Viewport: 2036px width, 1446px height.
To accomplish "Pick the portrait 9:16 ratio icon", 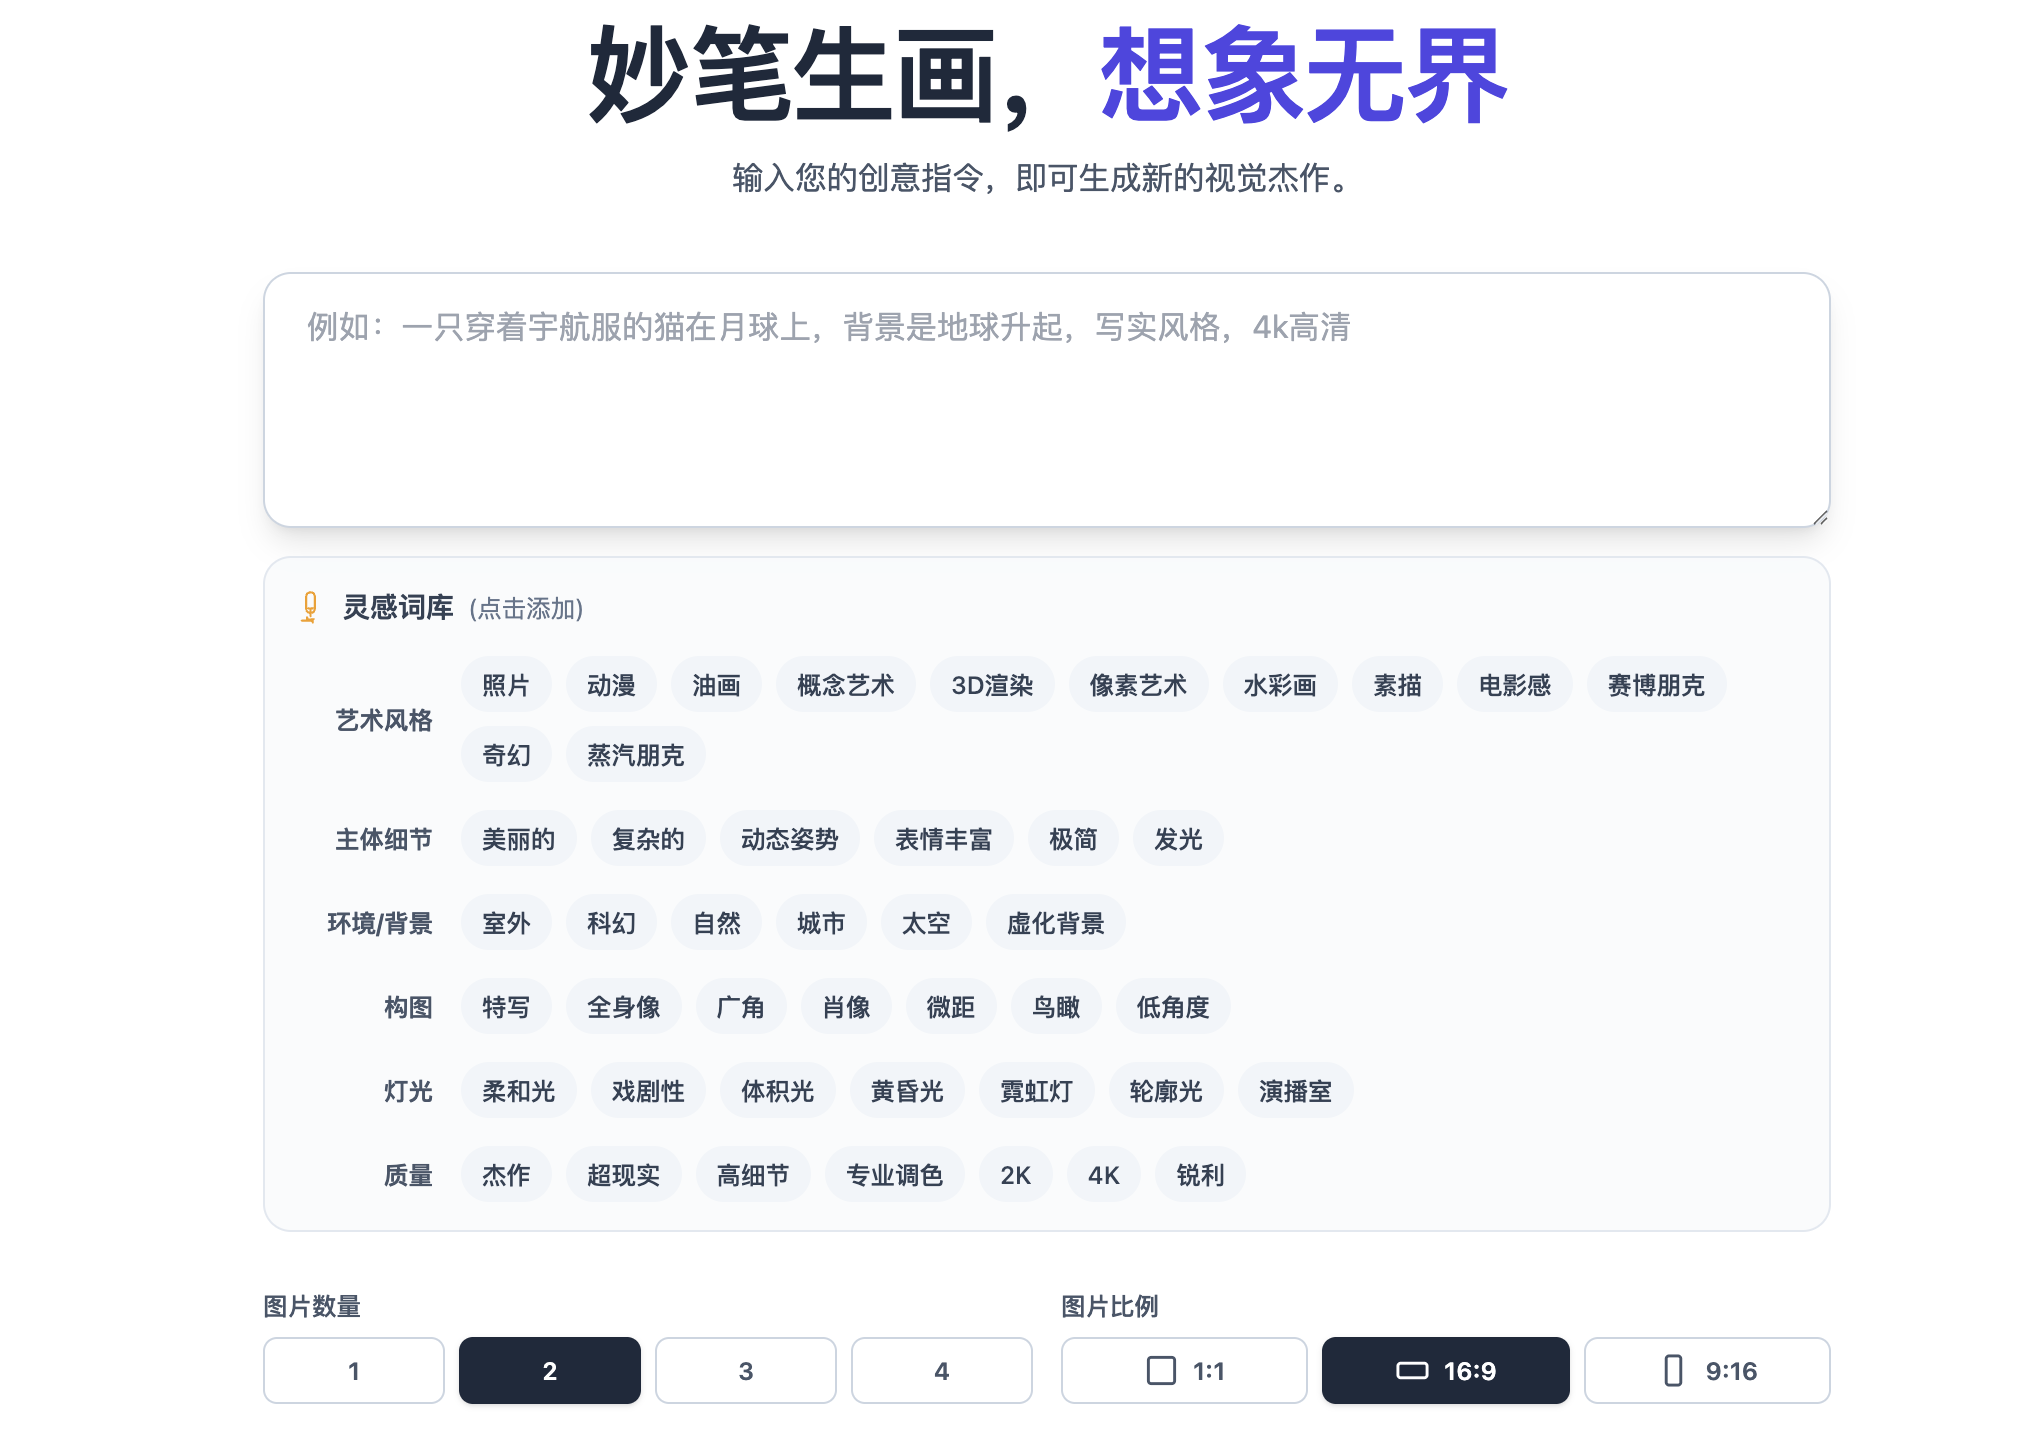I will pos(1672,1370).
